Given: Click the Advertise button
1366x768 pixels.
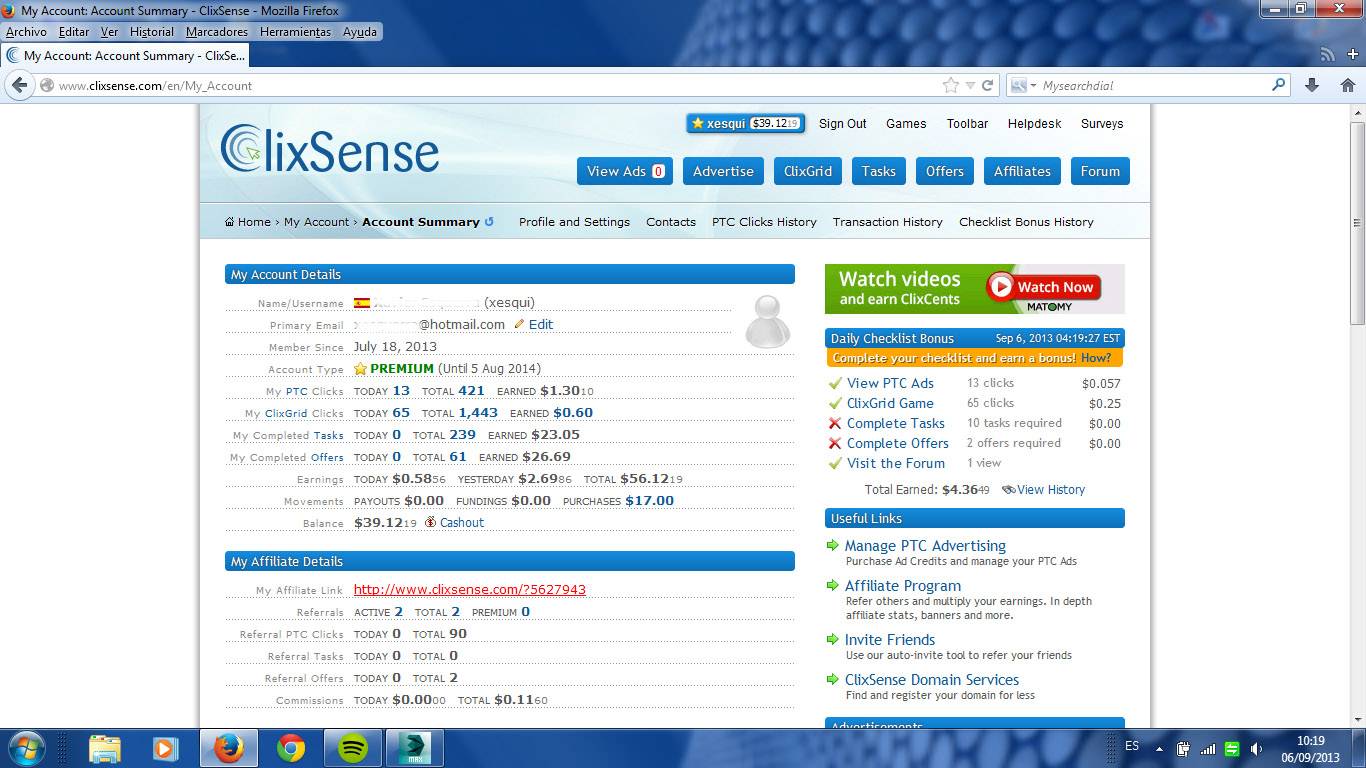Looking at the screenshot, I should point(723,171).
